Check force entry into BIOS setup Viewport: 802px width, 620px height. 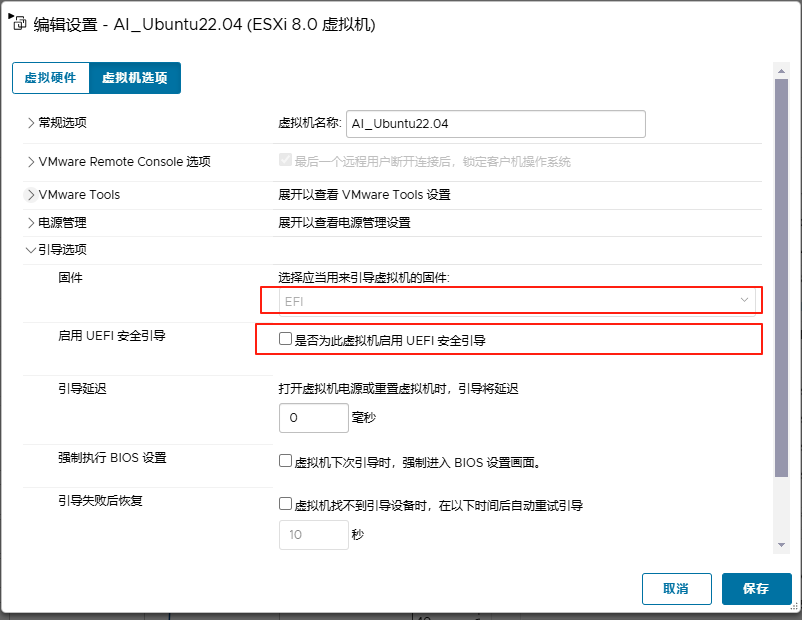286,462
